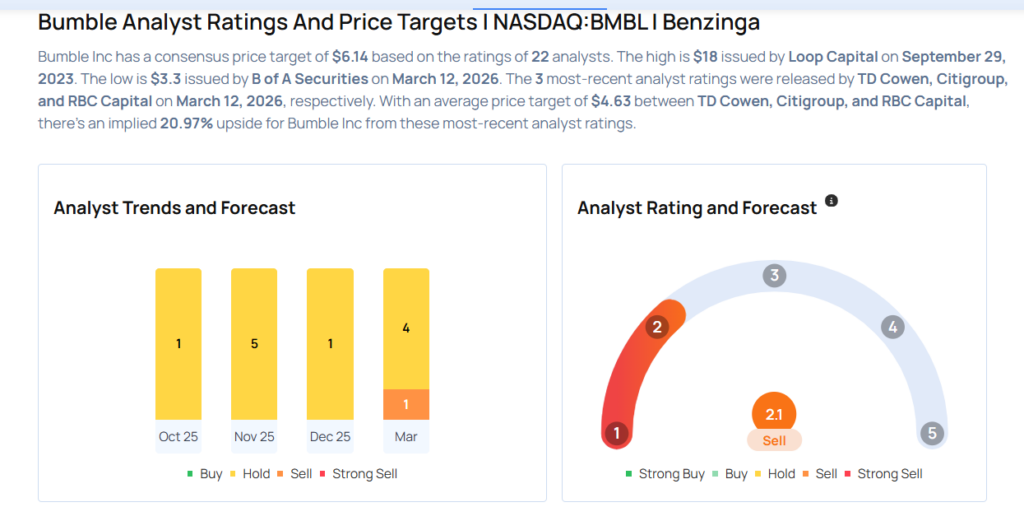Click the yellow Hold segment in Mar bar
This screenshot has height=507, width=1024.
(406, 328)
